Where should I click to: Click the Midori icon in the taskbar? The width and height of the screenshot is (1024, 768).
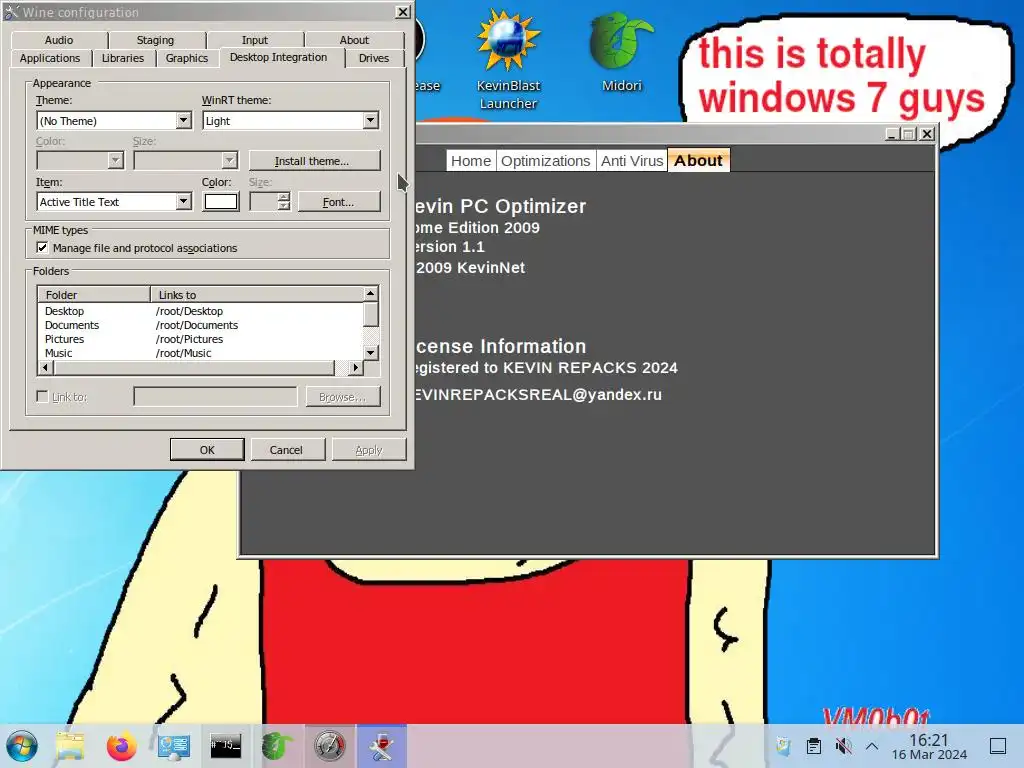(x=278, y=746)
